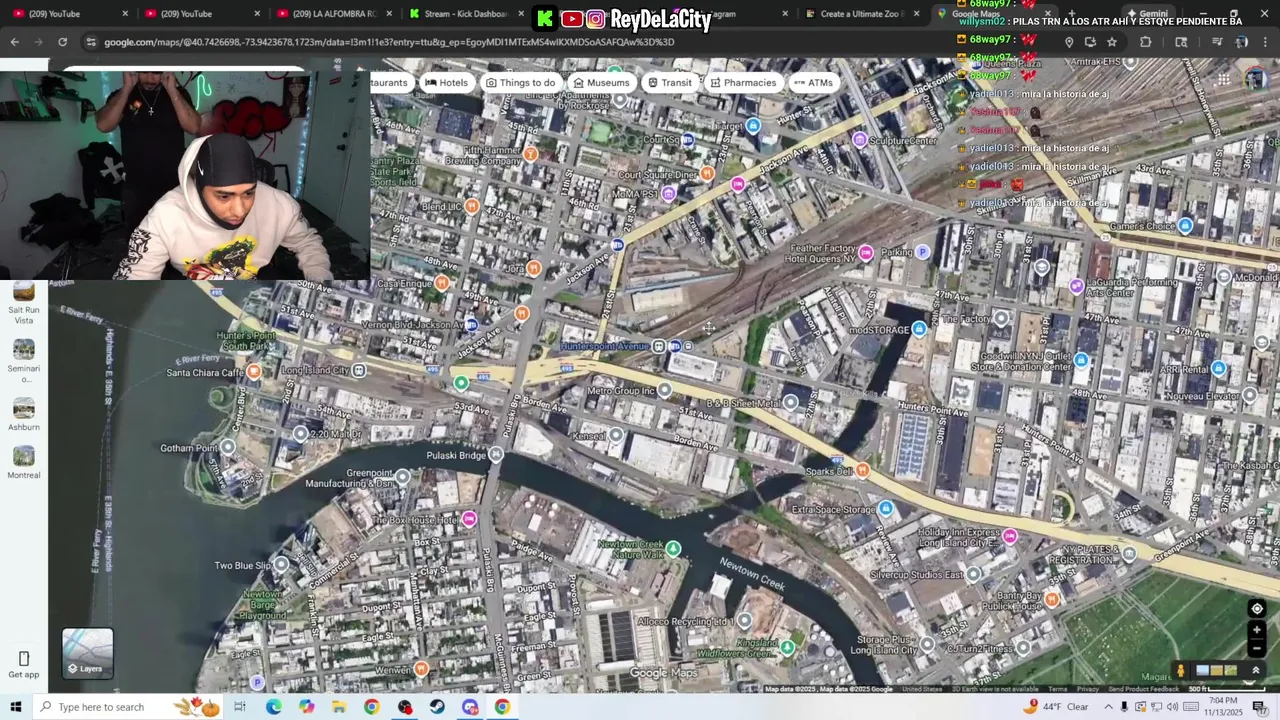
Task: Click the Feather Factory Hotel pin
Action: click(866, 253)
